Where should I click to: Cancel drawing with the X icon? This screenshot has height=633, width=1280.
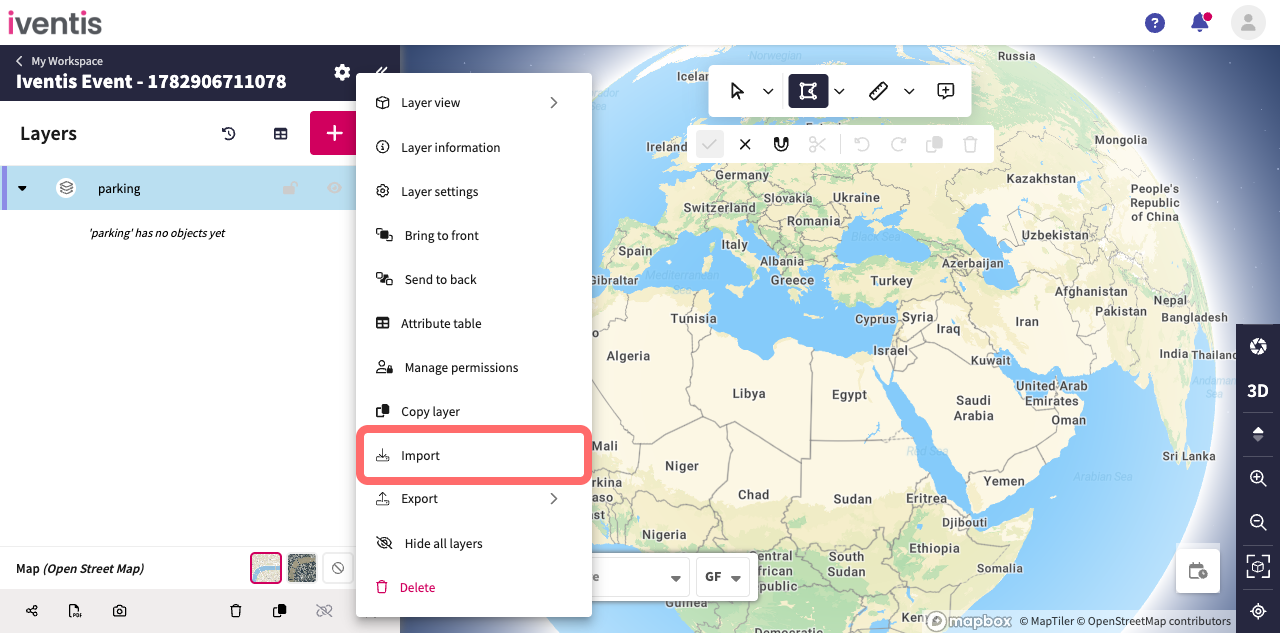(745, 144)
